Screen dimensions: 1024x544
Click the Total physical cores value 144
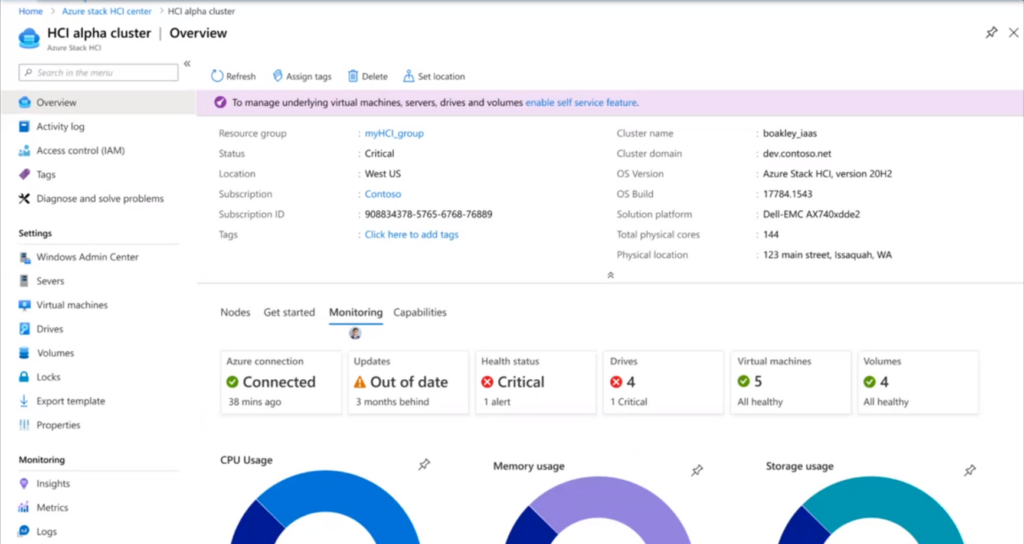(771, 234)
